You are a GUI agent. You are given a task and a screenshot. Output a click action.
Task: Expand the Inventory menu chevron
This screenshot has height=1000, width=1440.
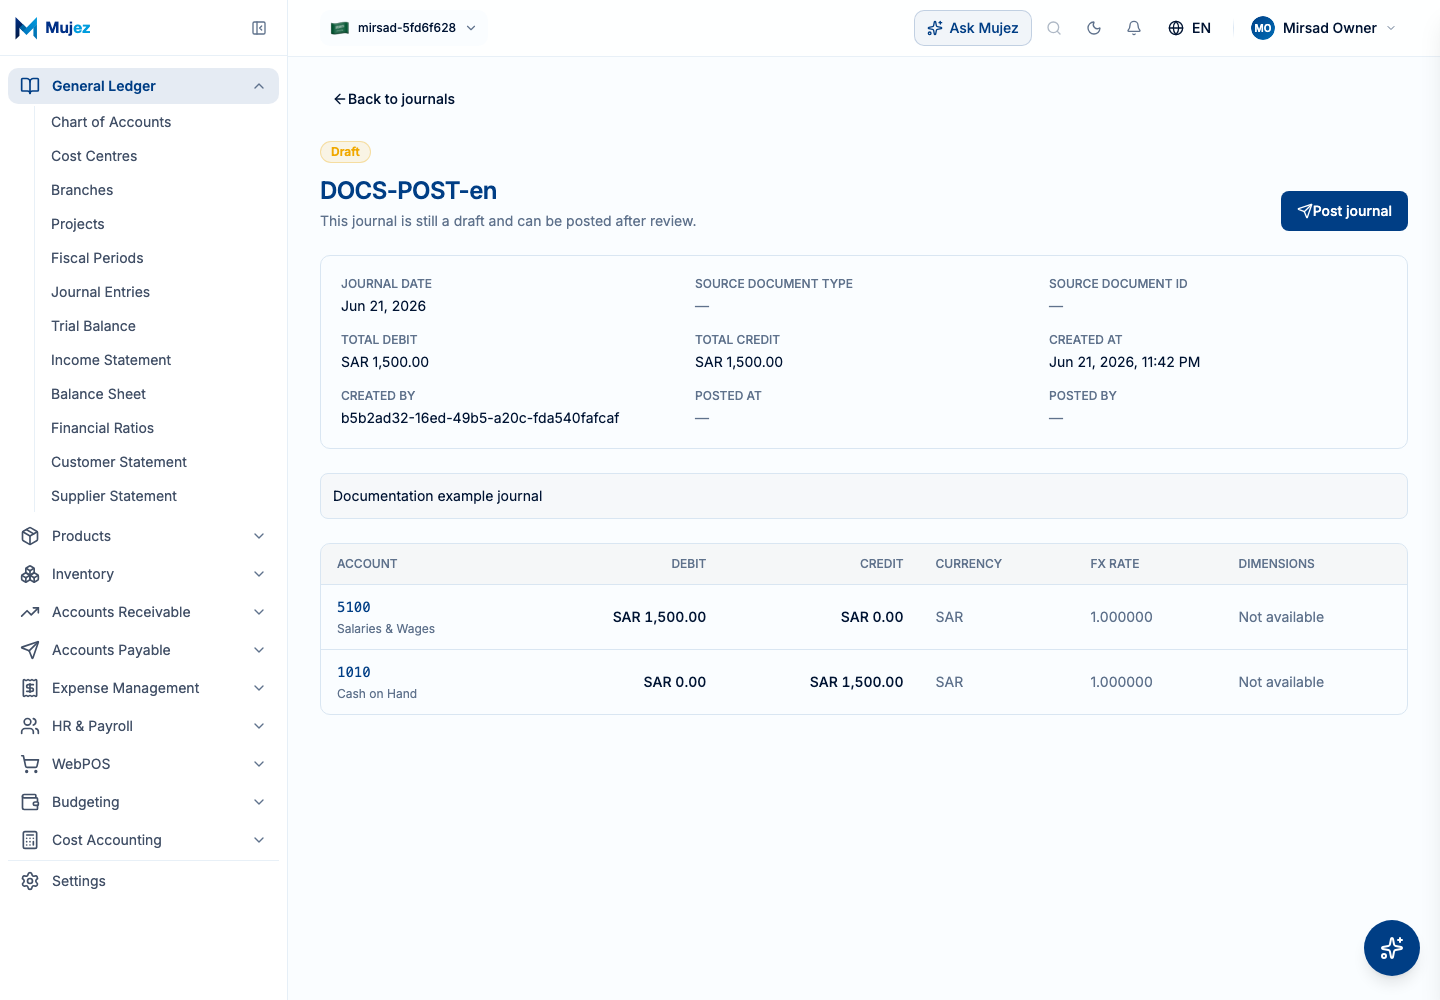259,574
